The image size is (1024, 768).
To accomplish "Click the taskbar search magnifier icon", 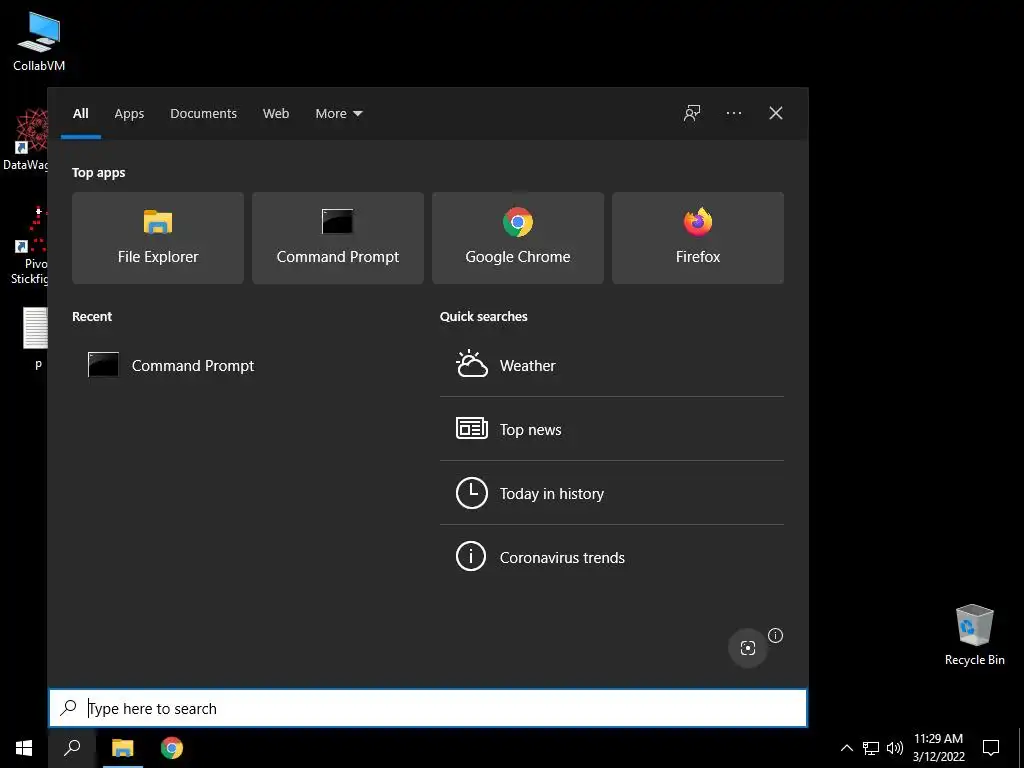I will tap(72, 748).
